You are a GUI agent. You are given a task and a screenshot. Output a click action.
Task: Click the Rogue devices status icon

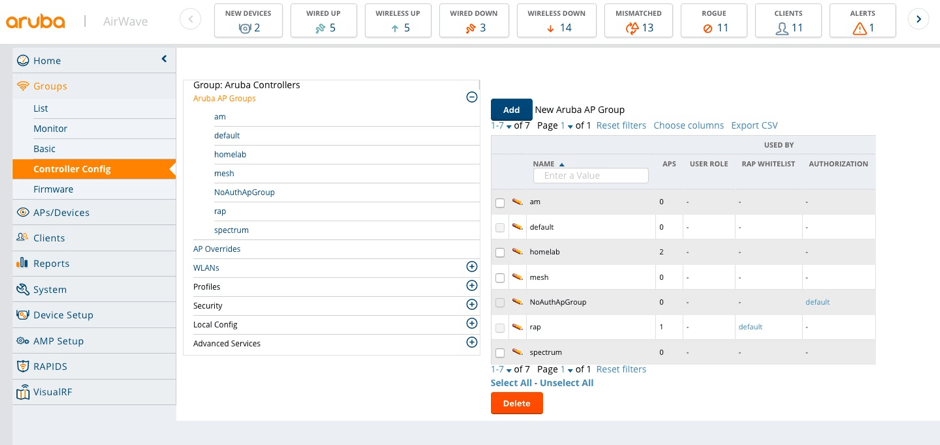point(707,28)
